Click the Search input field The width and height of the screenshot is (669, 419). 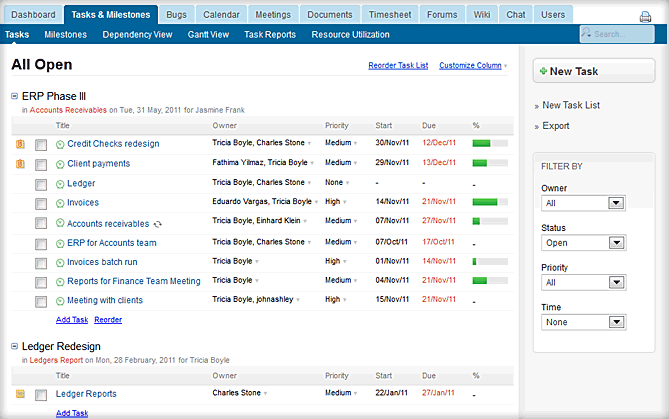click(615, 34)
